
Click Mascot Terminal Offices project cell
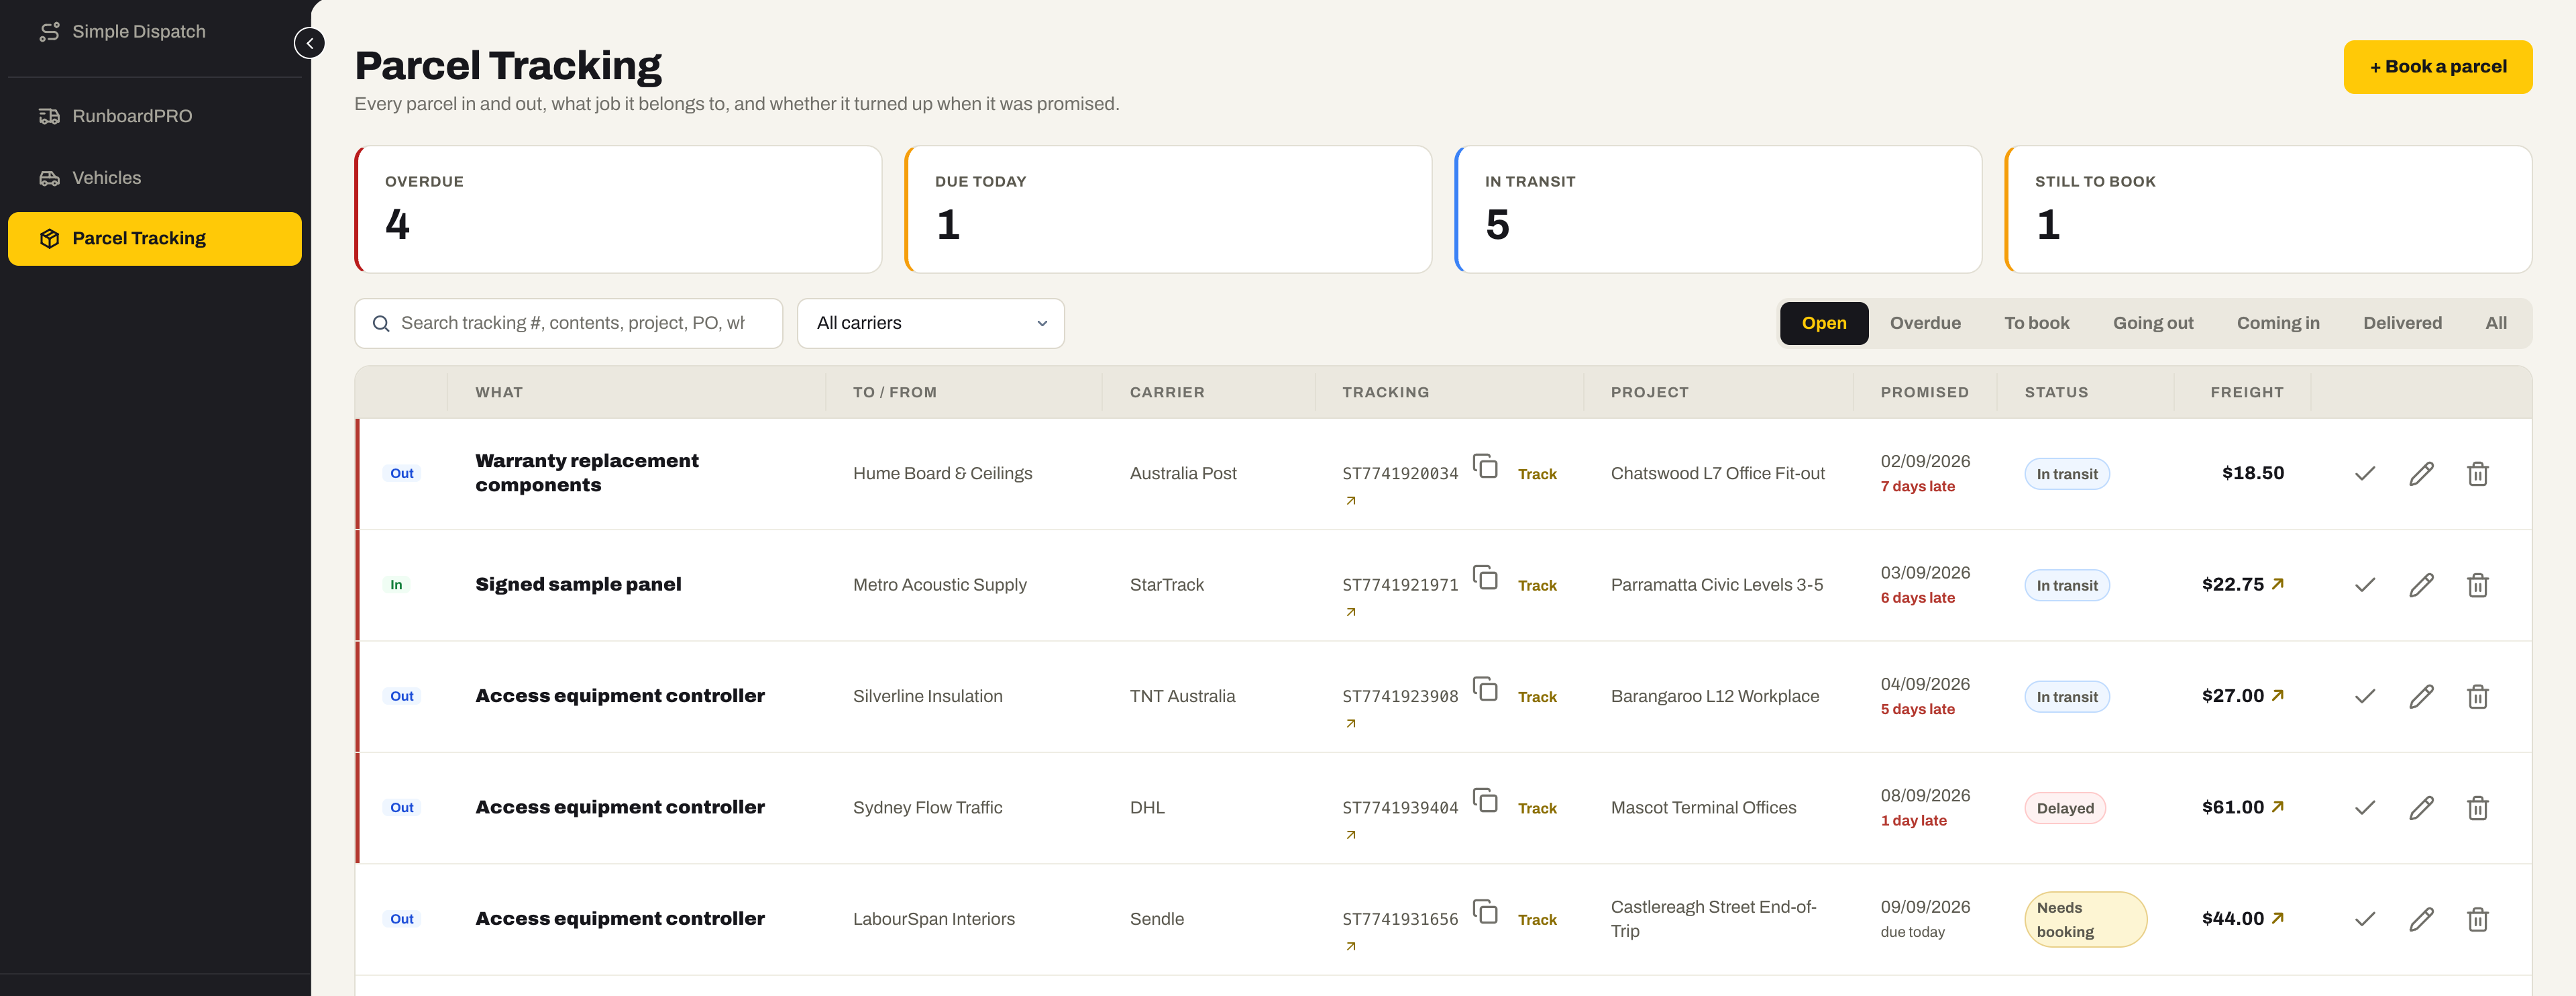[1703, 808]
